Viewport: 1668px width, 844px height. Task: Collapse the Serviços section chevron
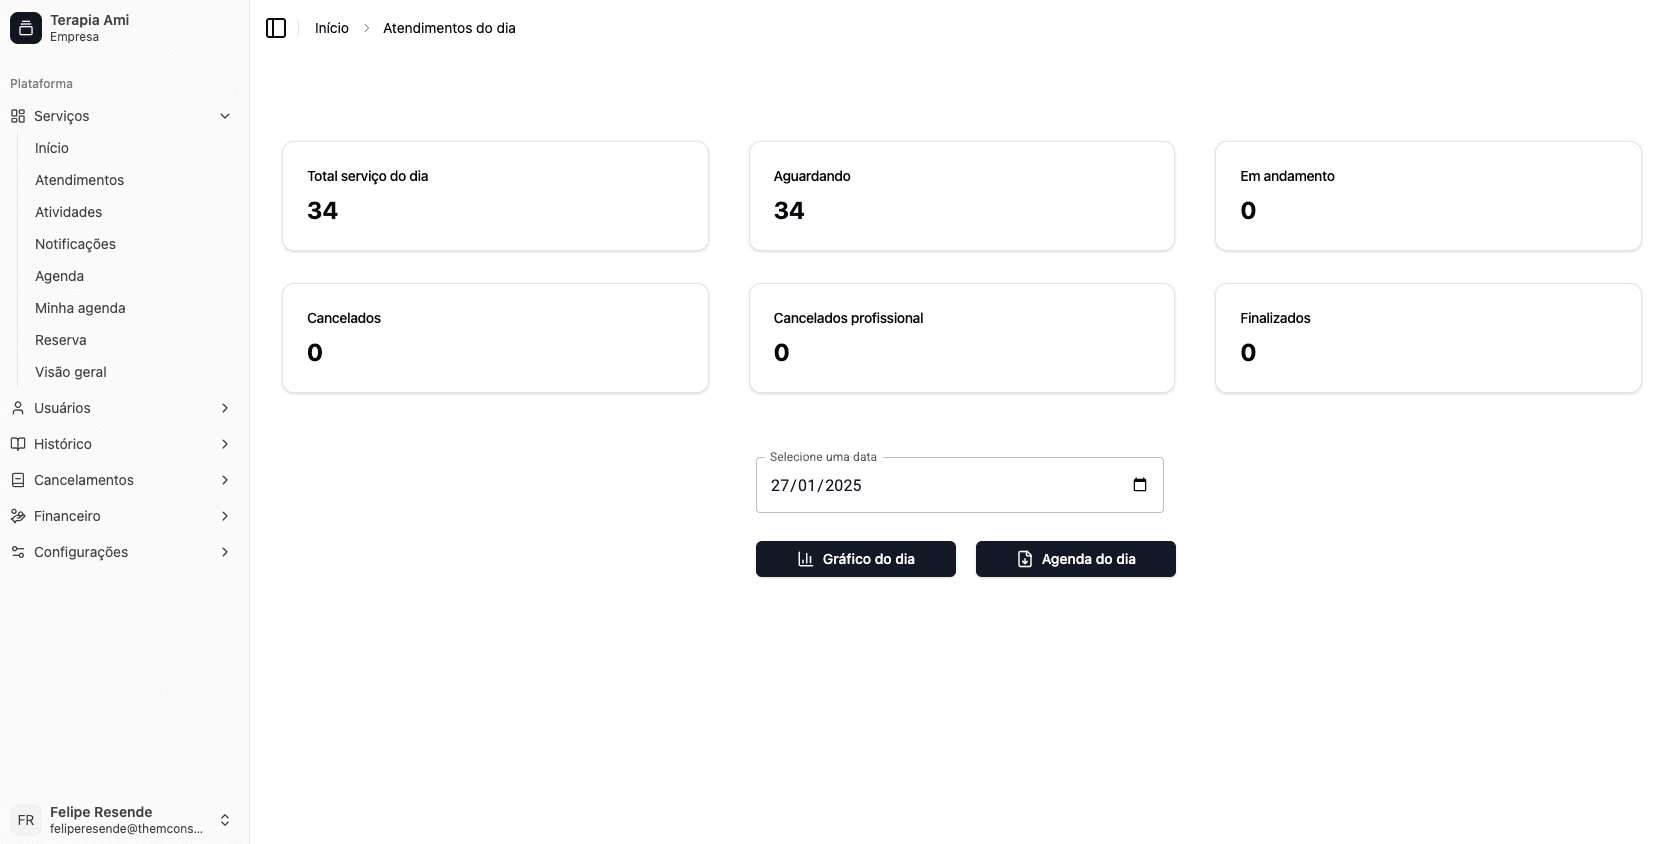(225, 116)
